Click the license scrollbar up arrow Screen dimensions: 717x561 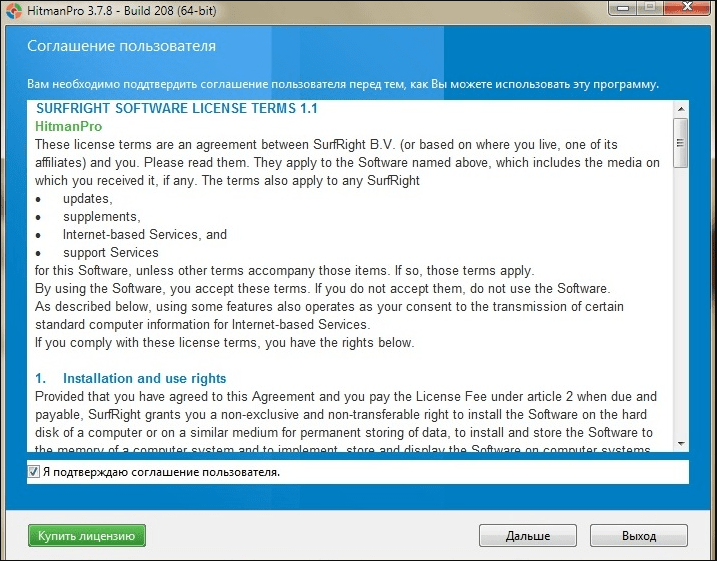click(x=680, y=105)
